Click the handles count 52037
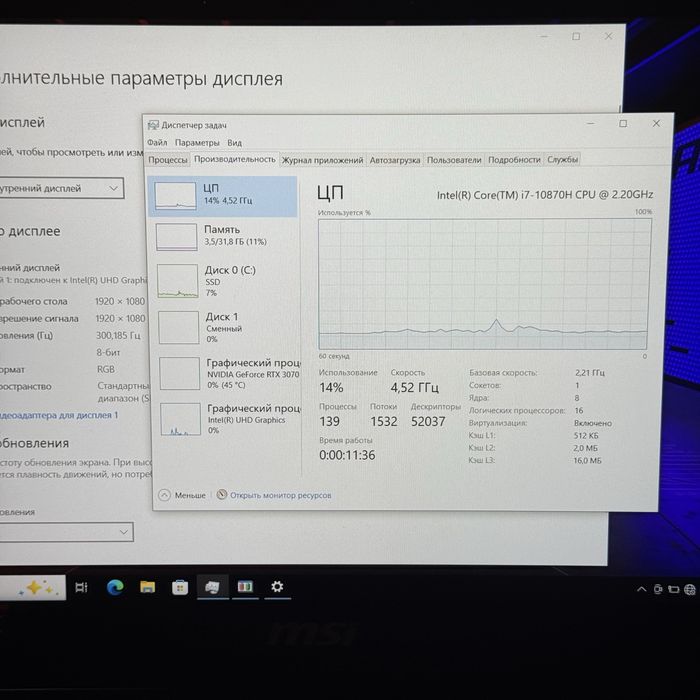Image resolution: width=700 pixels, height=700 pixels. [428, 421]
